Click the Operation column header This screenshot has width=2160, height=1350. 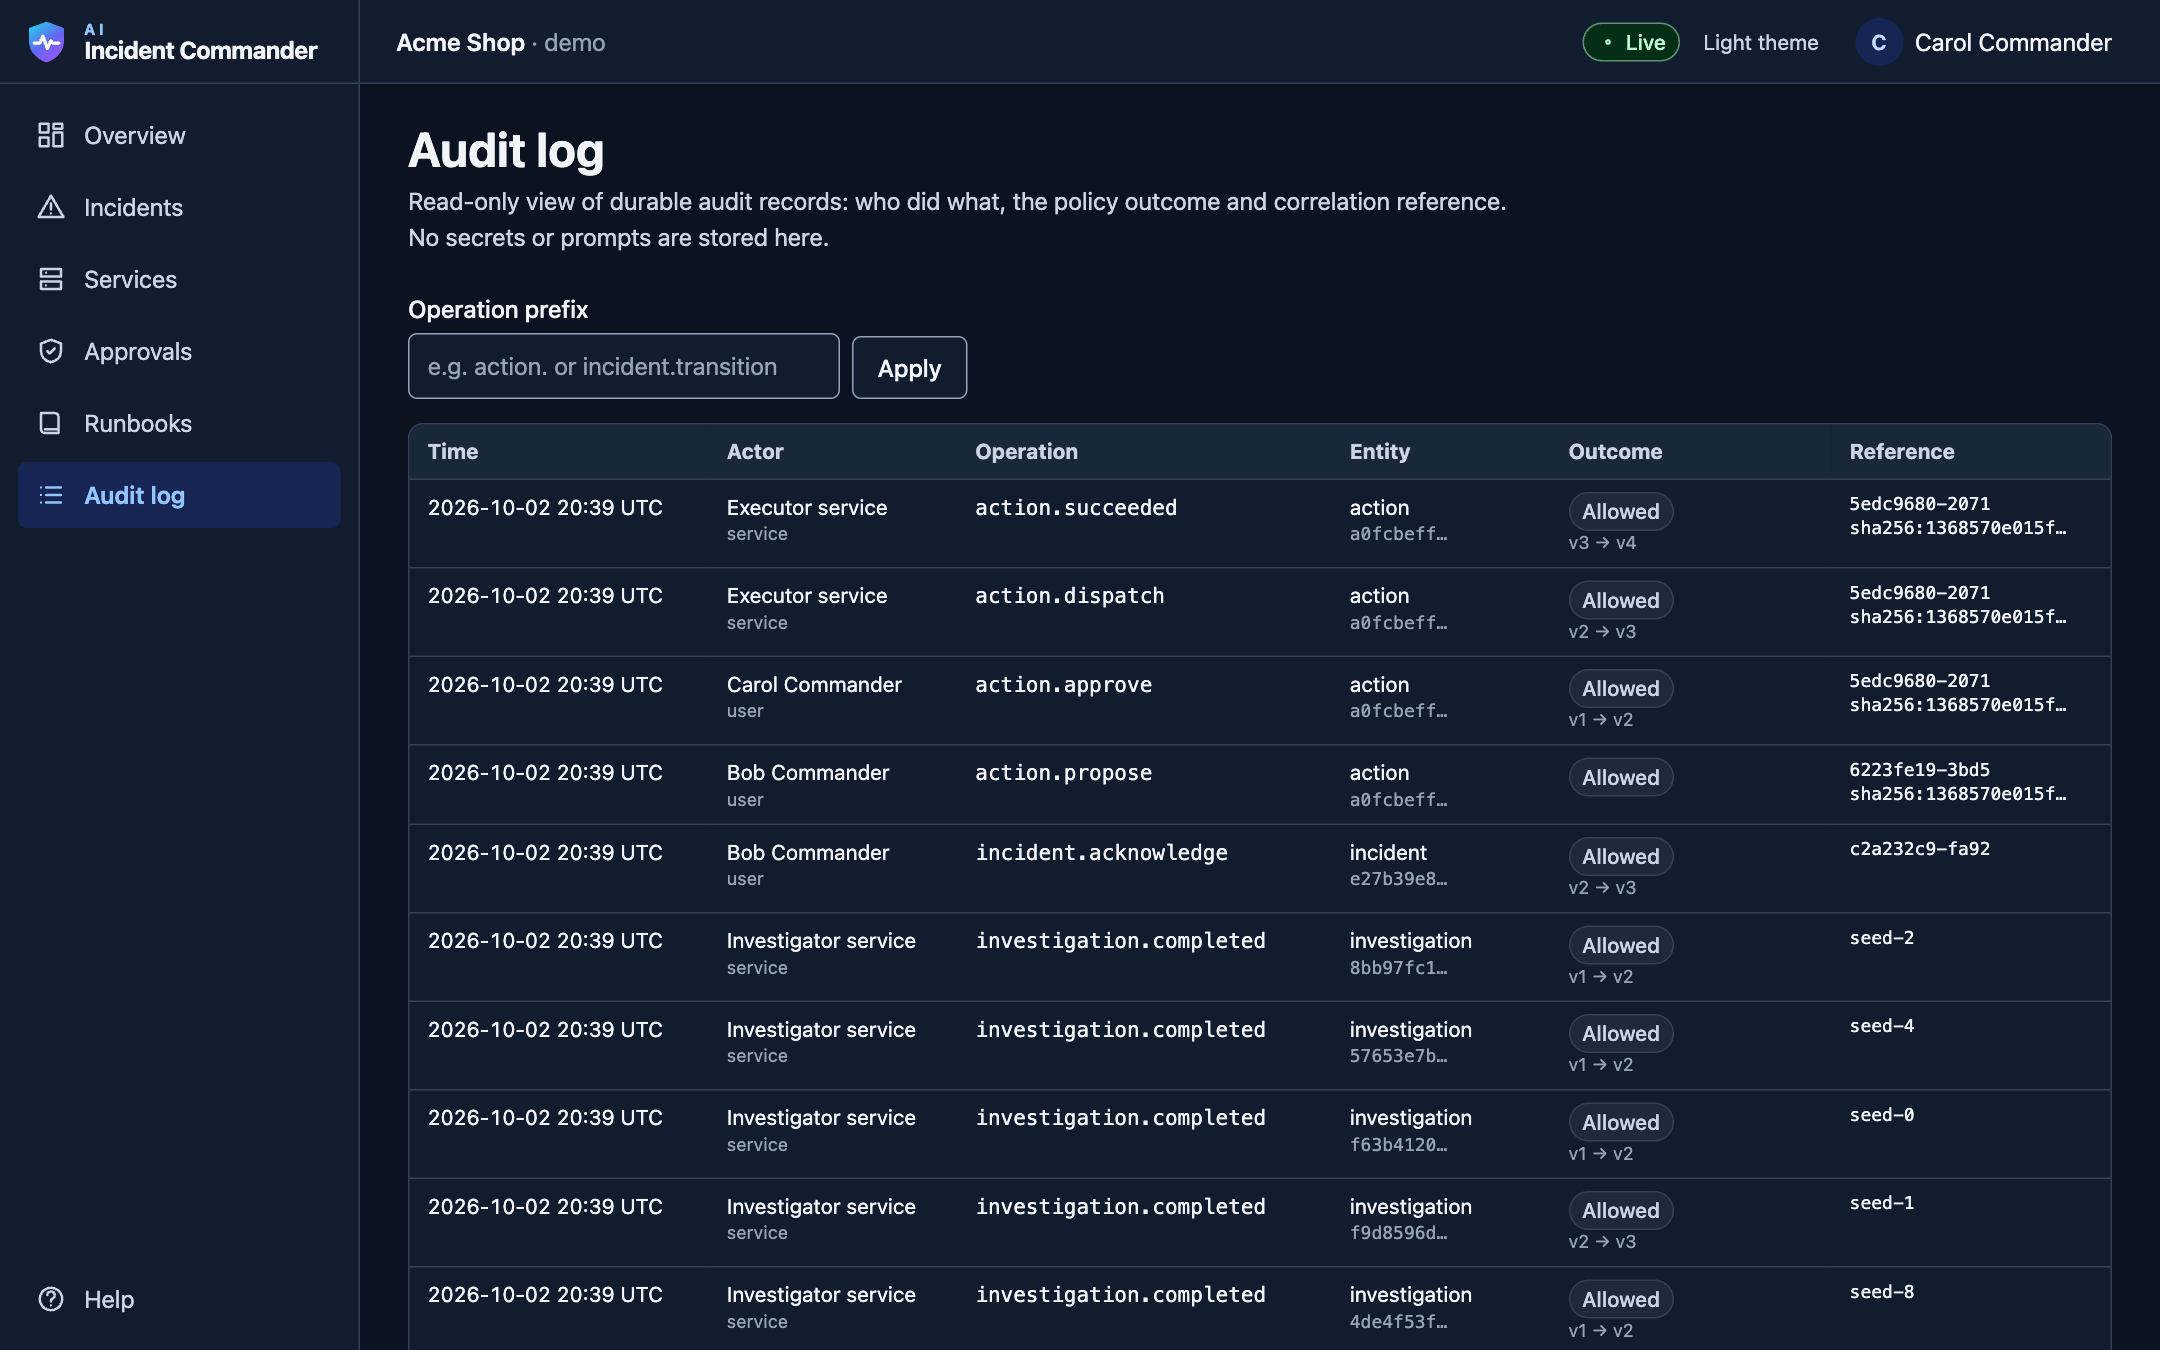pyautogui.click(x=1026, y=451)
